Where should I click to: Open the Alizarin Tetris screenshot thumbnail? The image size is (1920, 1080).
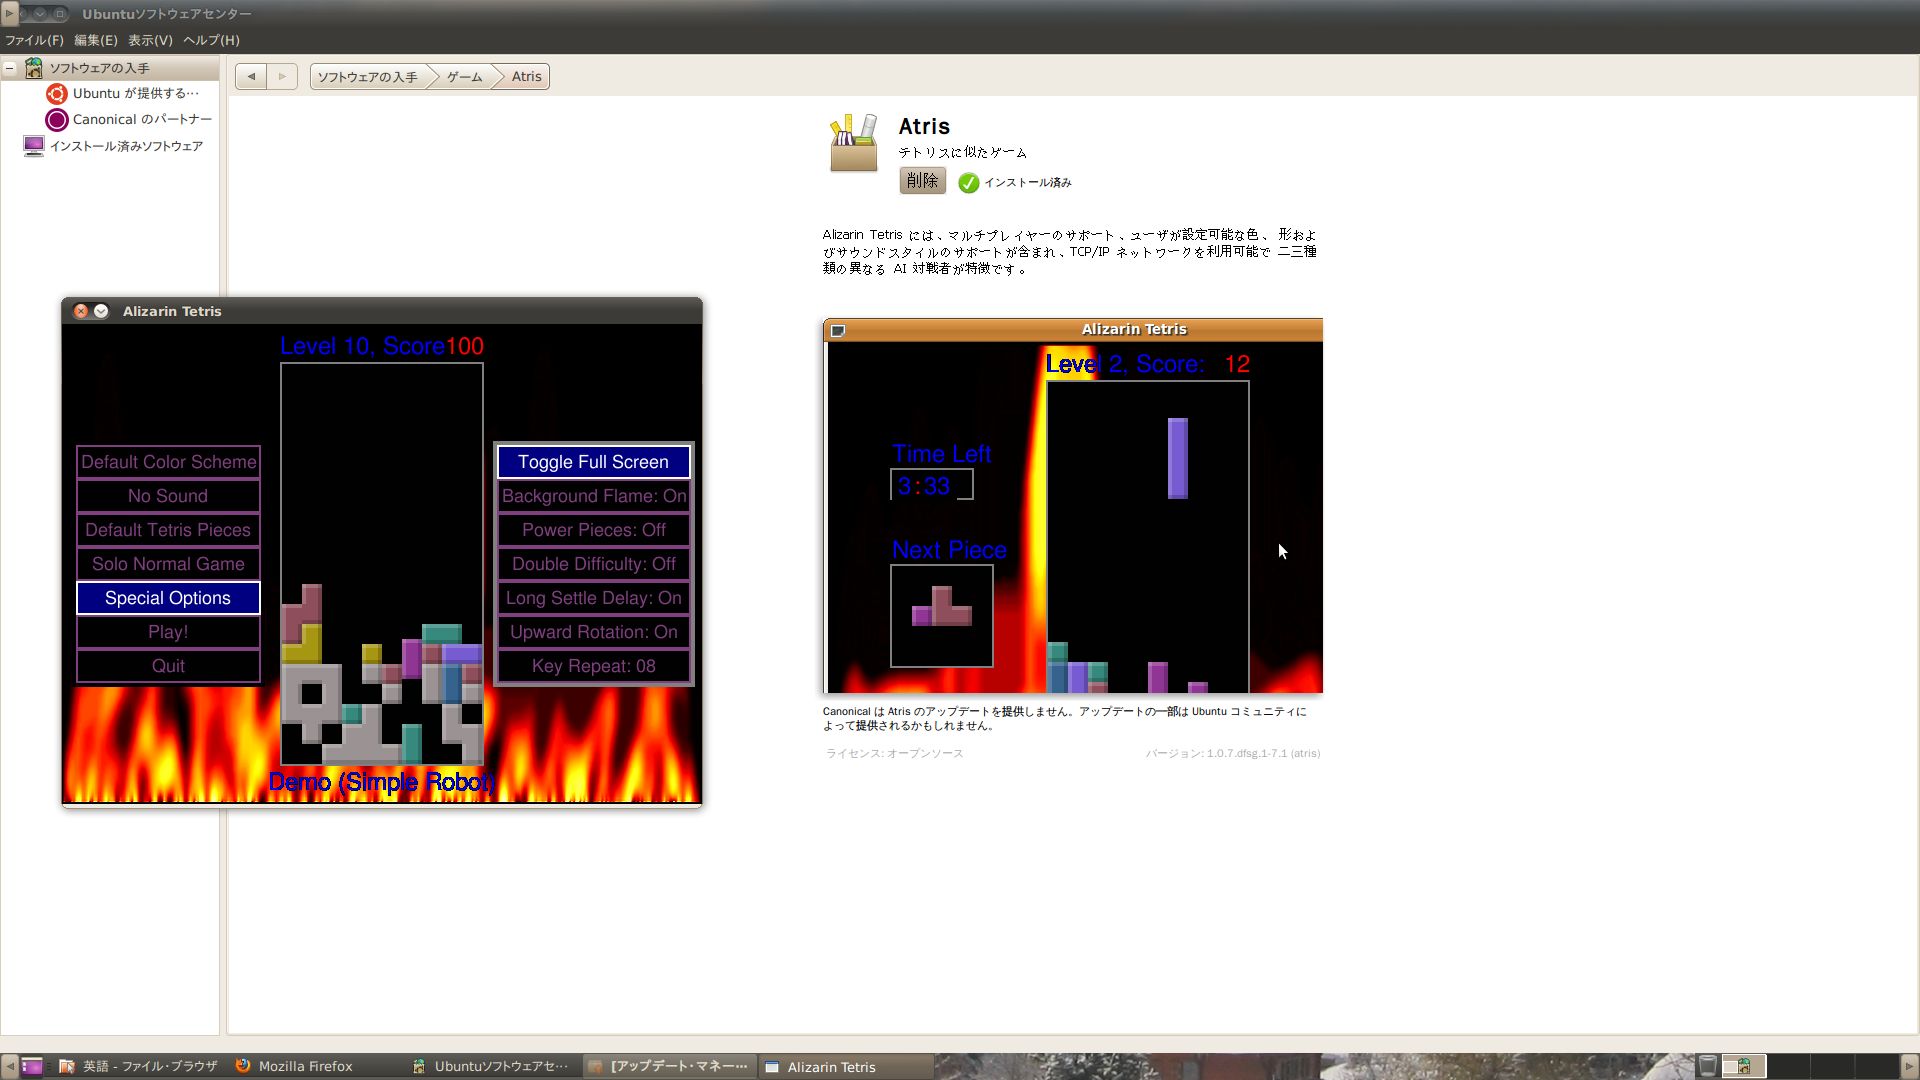click(1073, 506)
